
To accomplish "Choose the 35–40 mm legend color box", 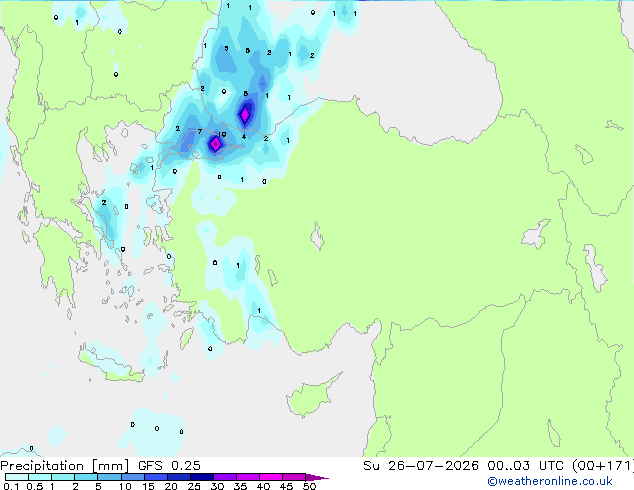I will click(247, 477).
